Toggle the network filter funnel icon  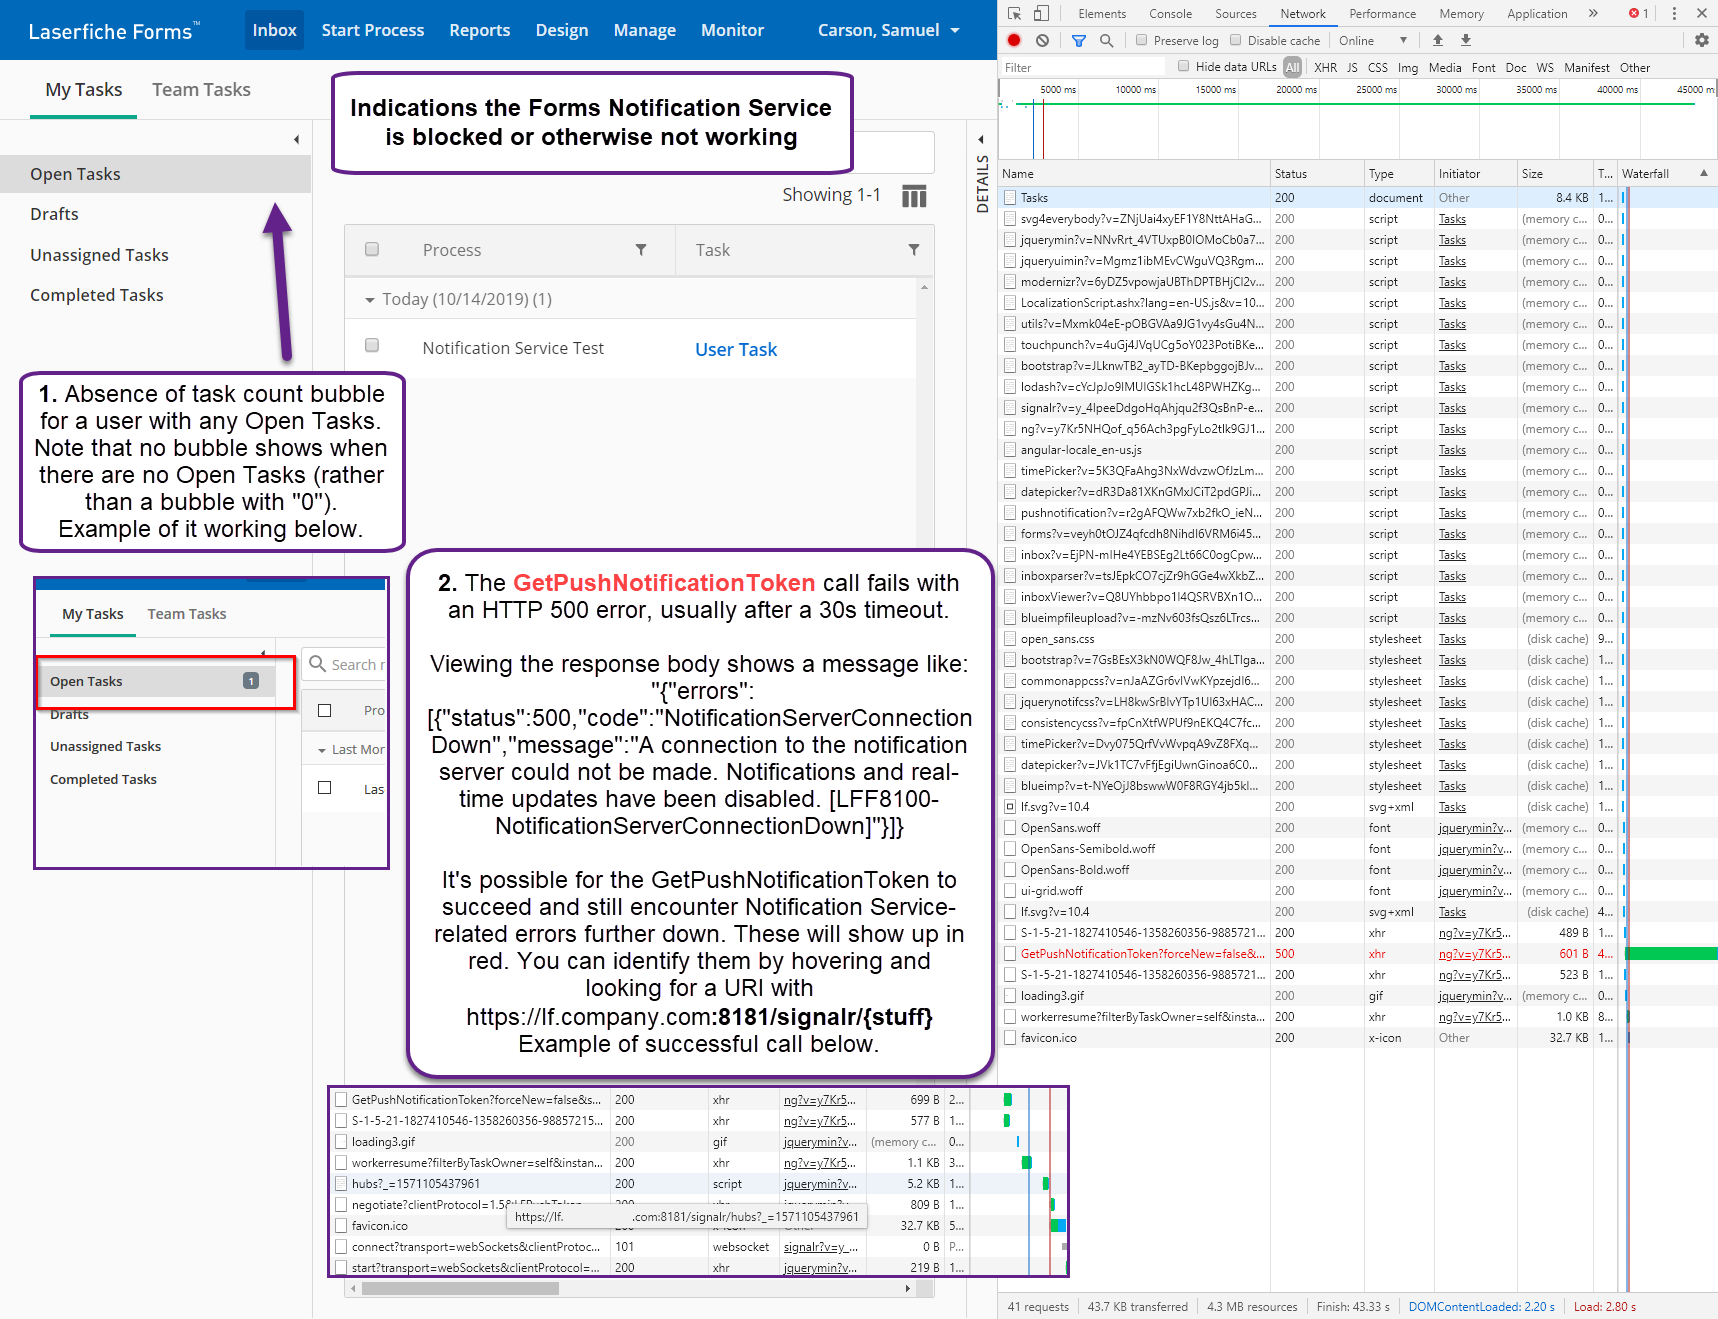click(x=1079, y=41)
